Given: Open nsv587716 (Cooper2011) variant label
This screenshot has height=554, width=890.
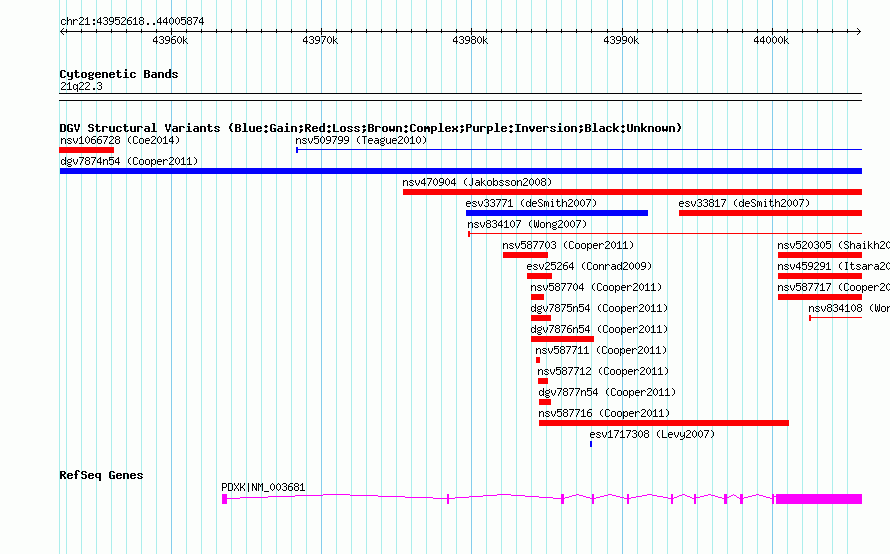Looking at the screenshot, I should 604,413.
